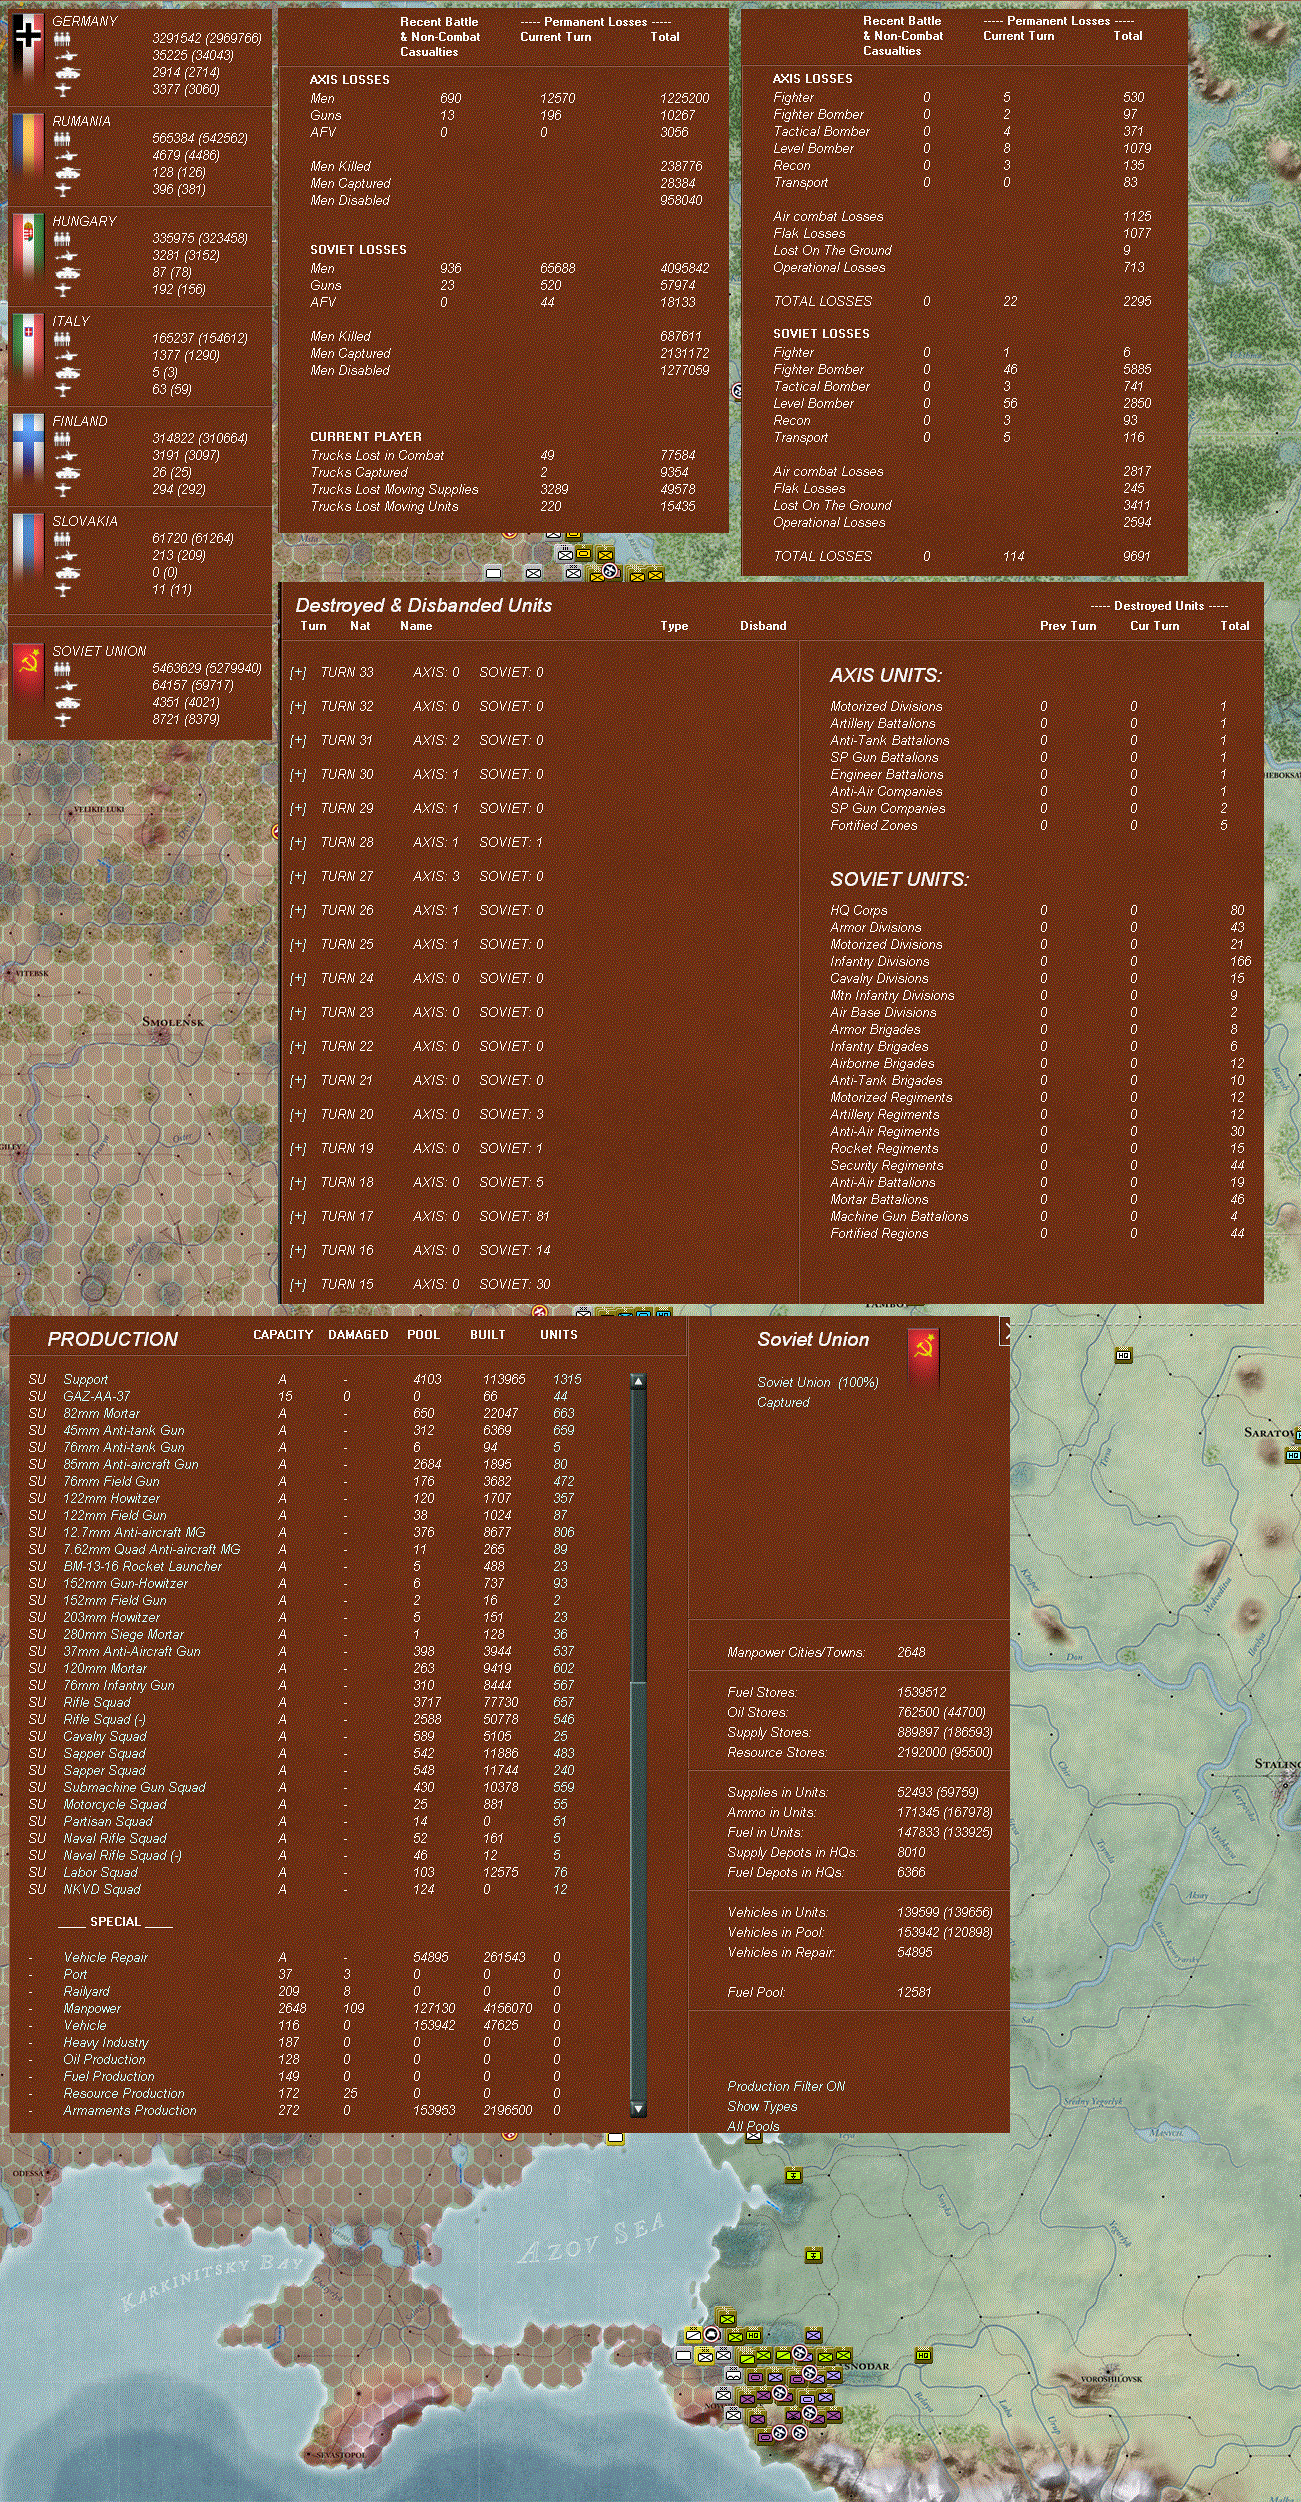Click Finland's artillery gun icon
This screenshot has width=1301, height=2502.
pos(65,456)
